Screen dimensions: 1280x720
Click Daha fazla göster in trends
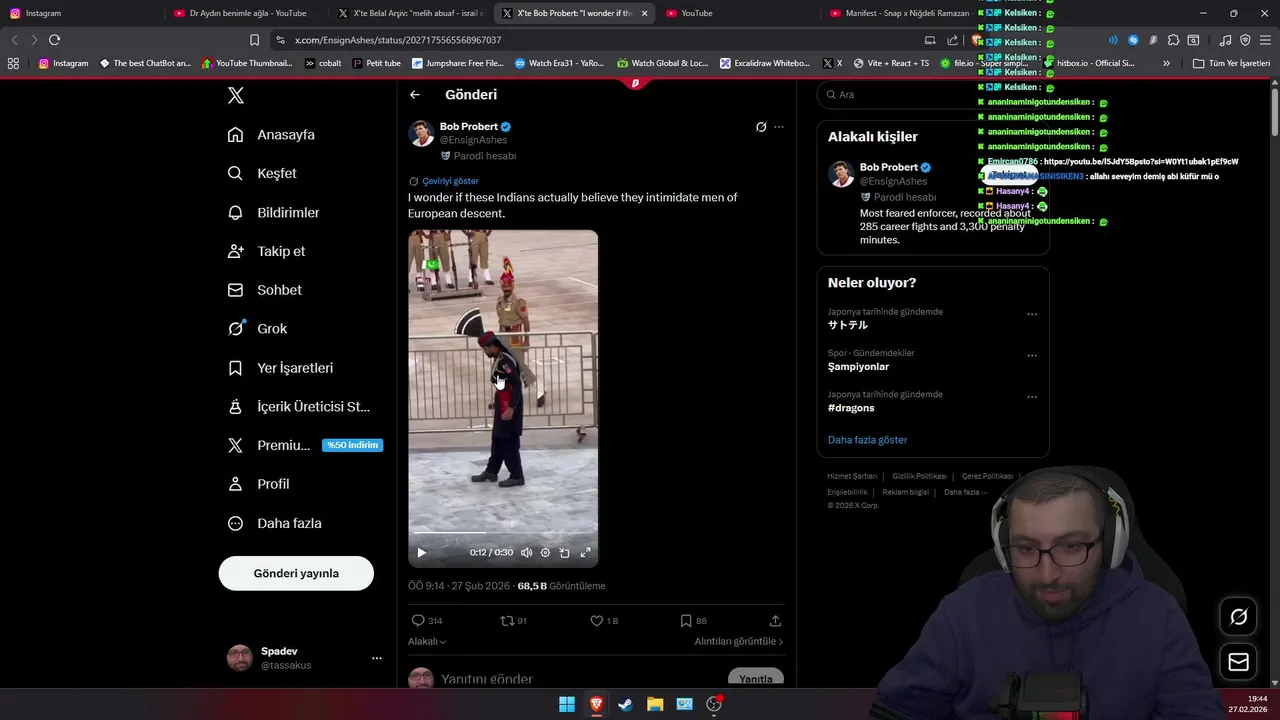coord(867,440)
